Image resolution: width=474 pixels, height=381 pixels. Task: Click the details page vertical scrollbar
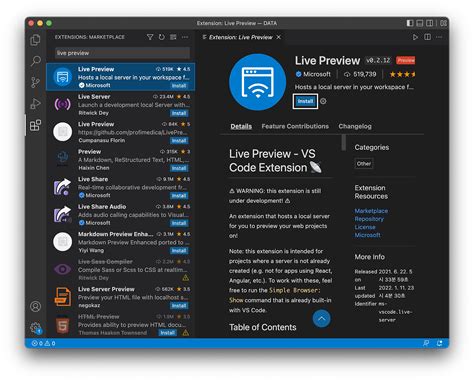[344, 143]
